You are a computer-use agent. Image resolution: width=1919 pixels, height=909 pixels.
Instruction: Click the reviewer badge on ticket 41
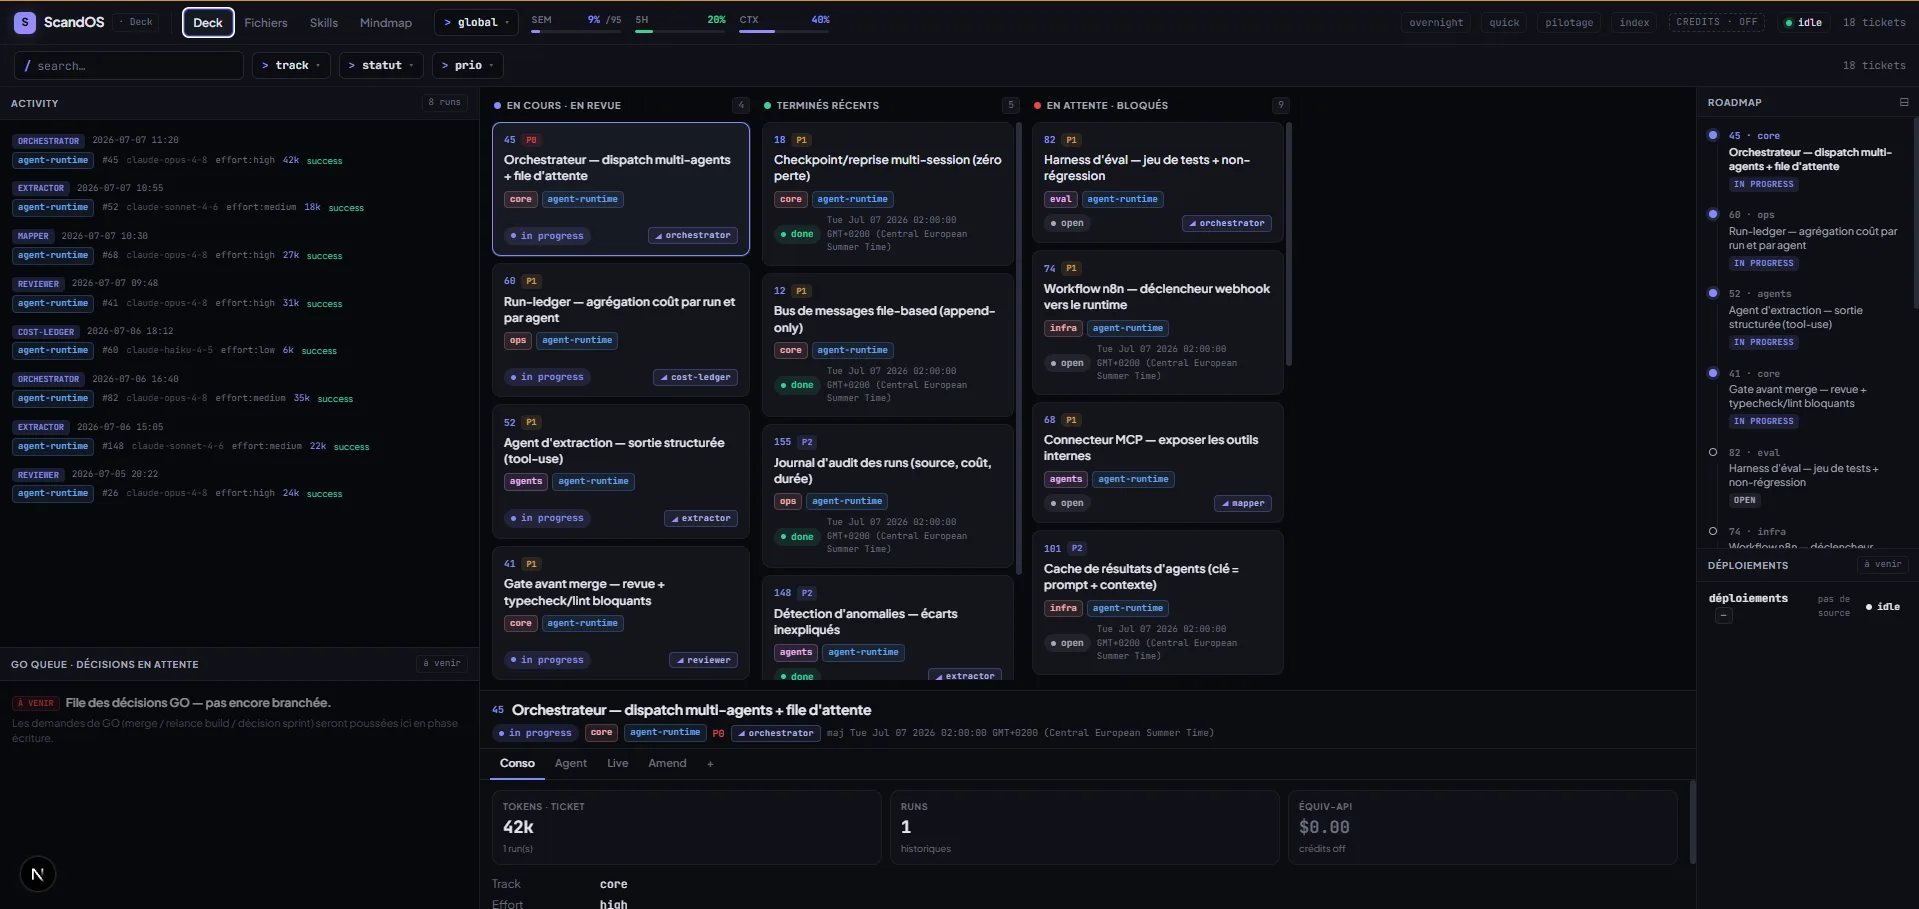(x=703, y=660)
